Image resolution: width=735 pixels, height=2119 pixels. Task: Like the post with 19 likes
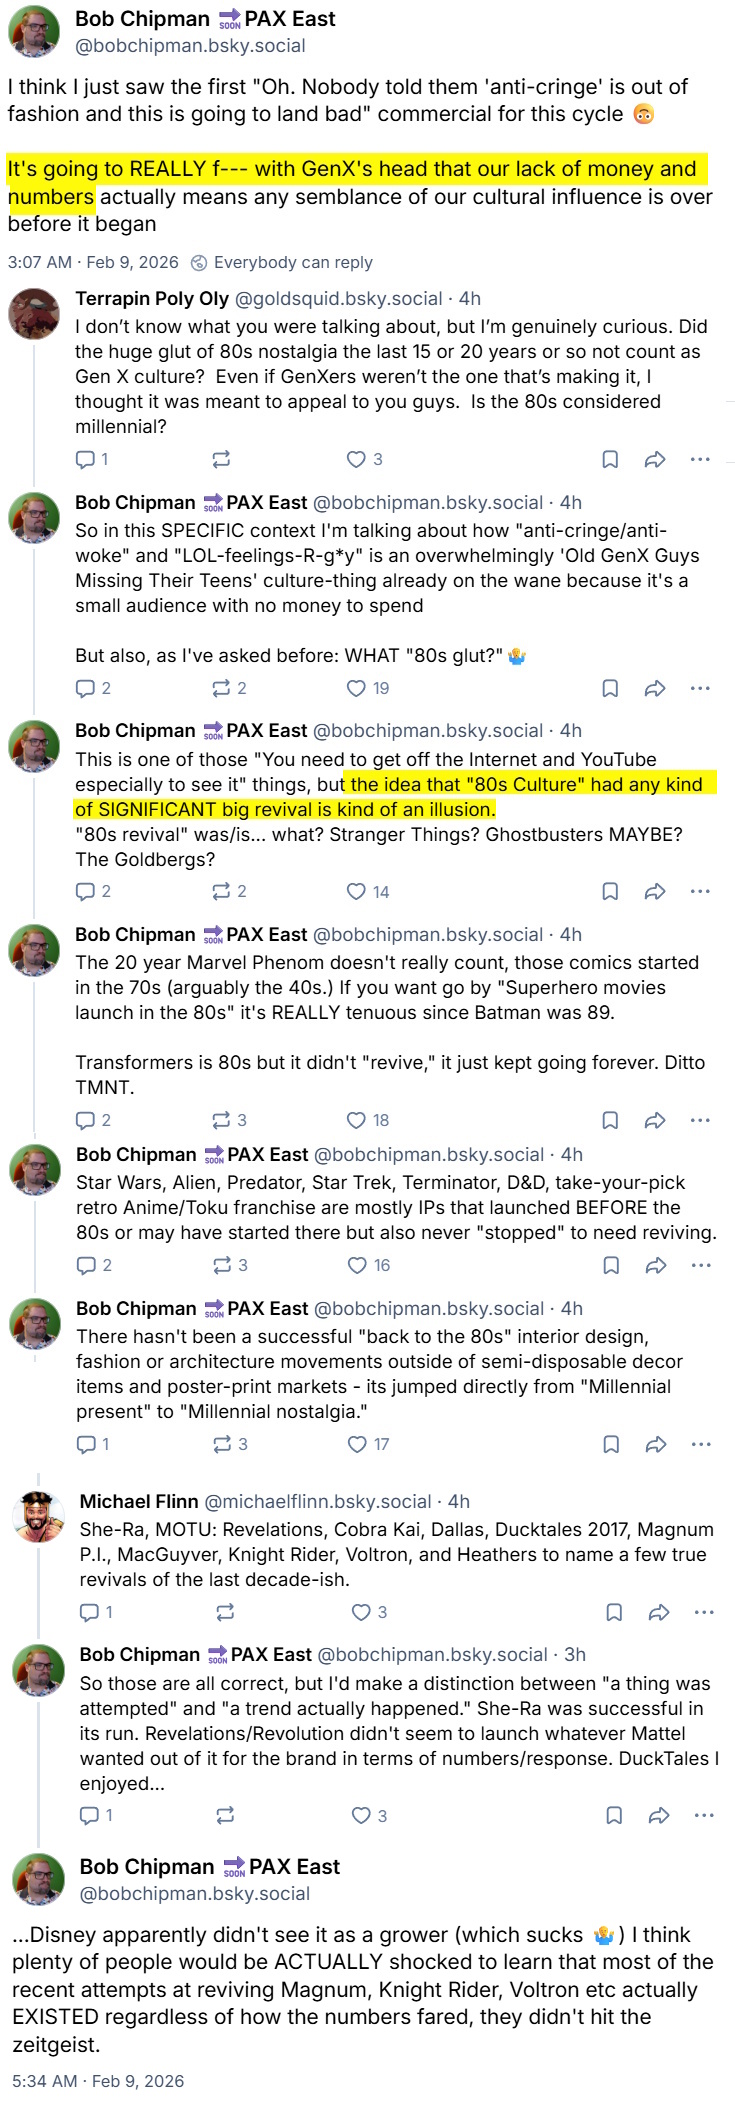tap(367, 688)
